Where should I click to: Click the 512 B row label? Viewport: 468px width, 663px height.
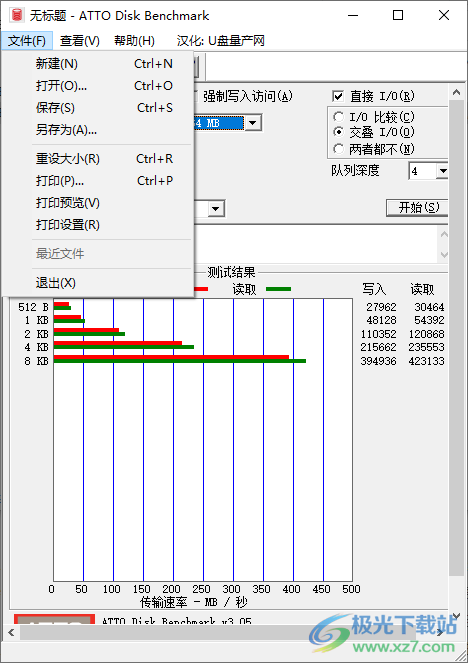coord(33,307)
